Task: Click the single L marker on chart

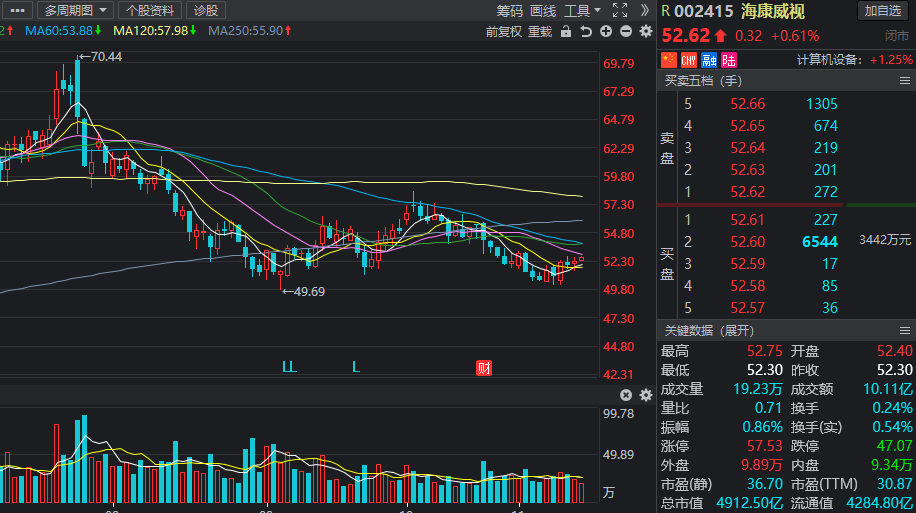Action: coord(356,367)
